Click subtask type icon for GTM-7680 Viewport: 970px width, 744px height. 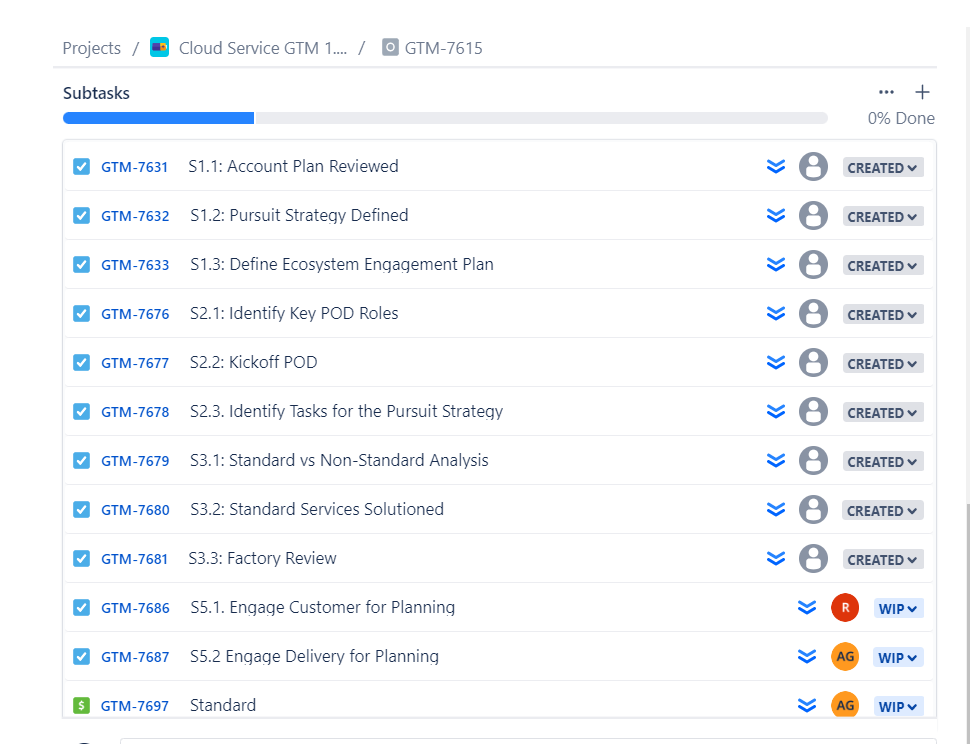[x=81, y=509]
